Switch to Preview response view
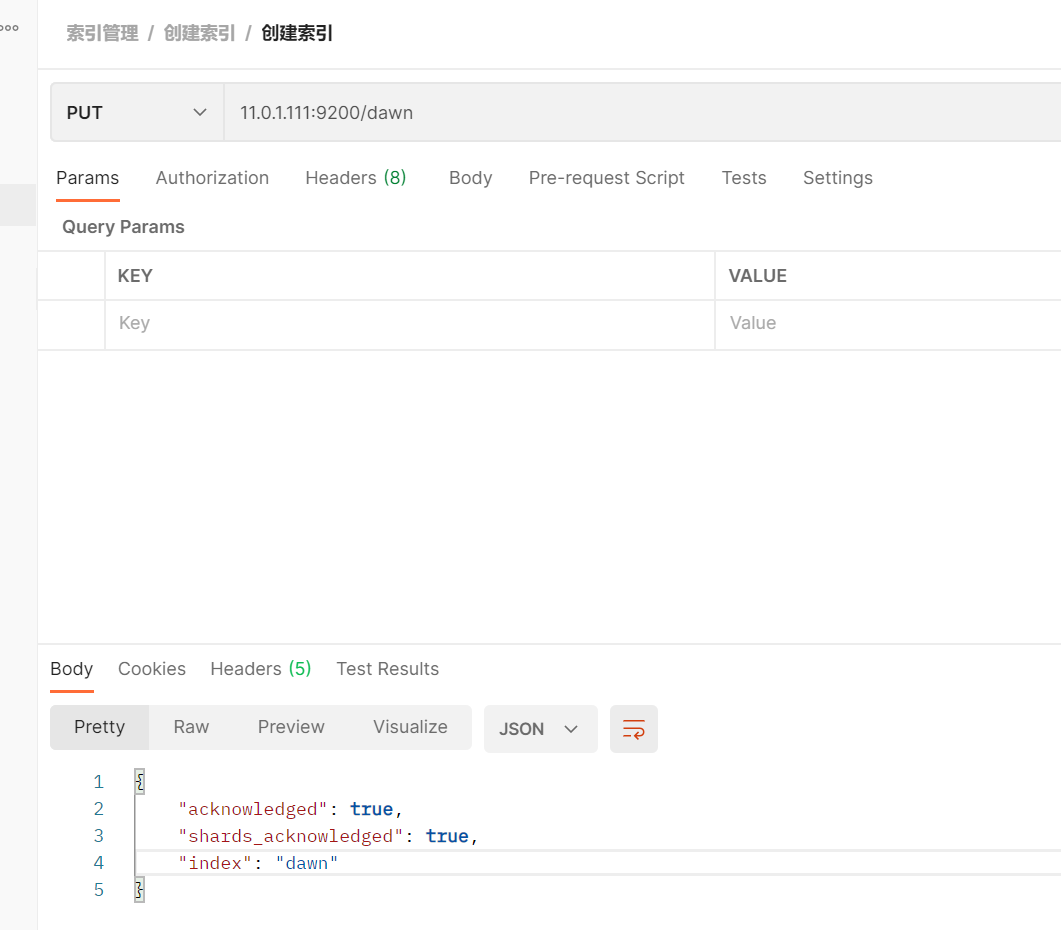 291,727
